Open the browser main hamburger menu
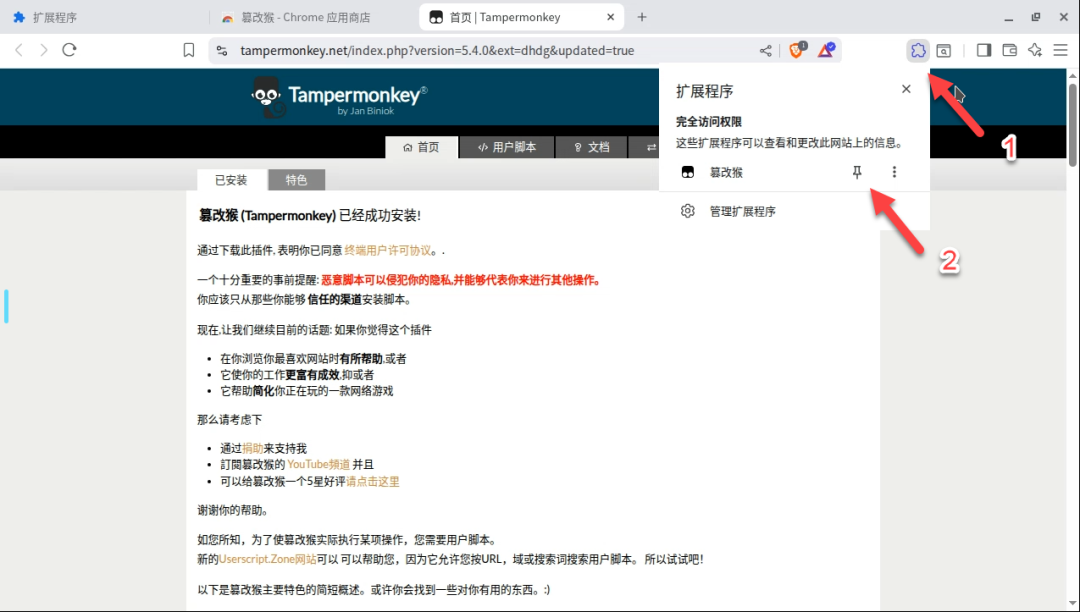Viewport: 1080px width, 612px height. [1060, 50]
